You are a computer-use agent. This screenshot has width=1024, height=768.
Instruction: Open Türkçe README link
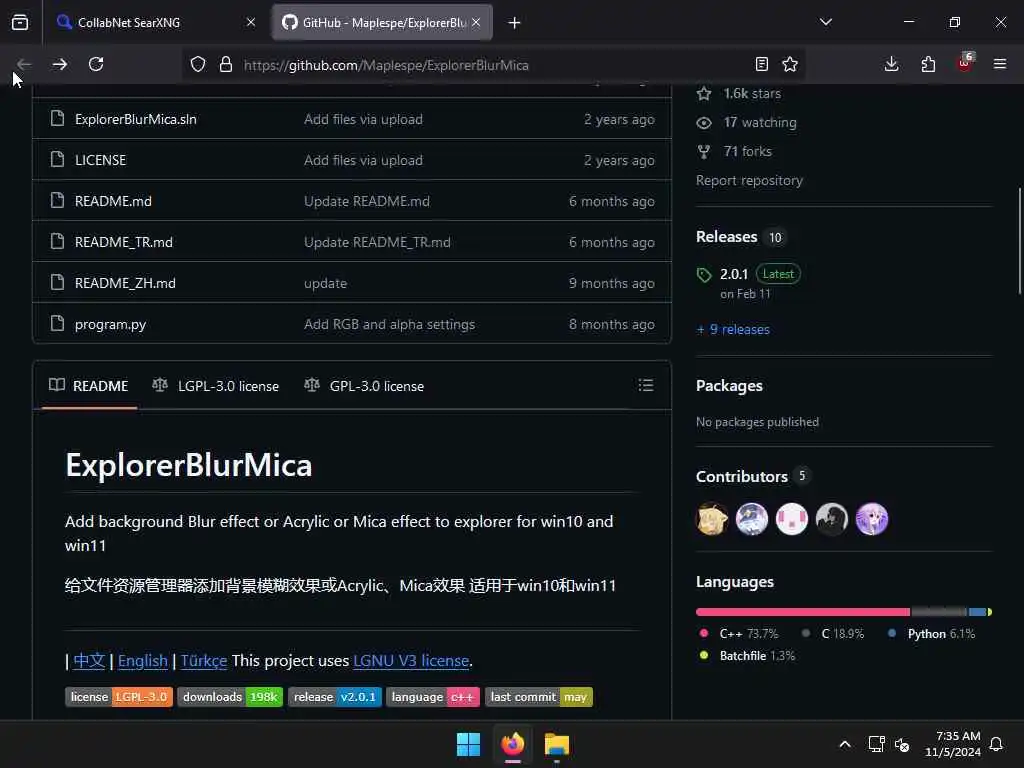click(x=204, y=661)
